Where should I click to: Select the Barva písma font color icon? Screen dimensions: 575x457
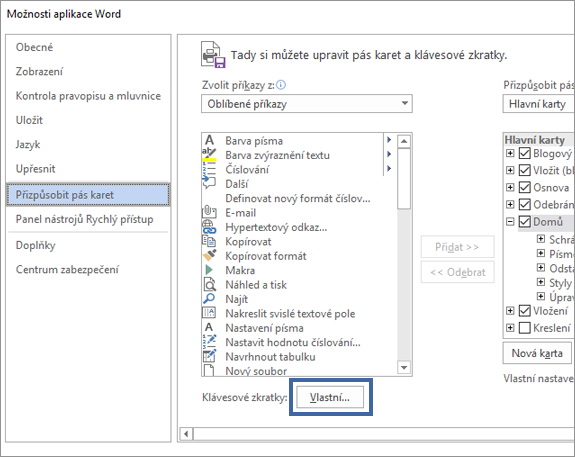(209, 140)
